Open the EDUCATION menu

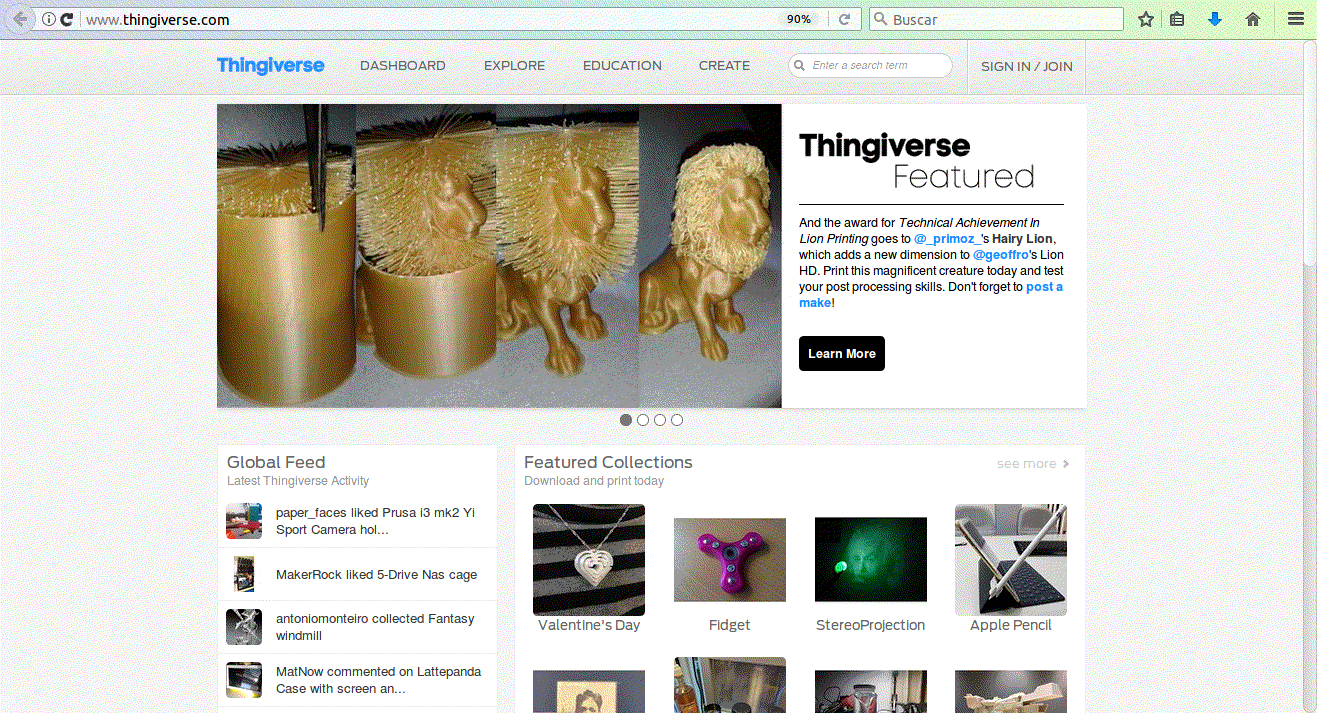(x=621, y=65)
